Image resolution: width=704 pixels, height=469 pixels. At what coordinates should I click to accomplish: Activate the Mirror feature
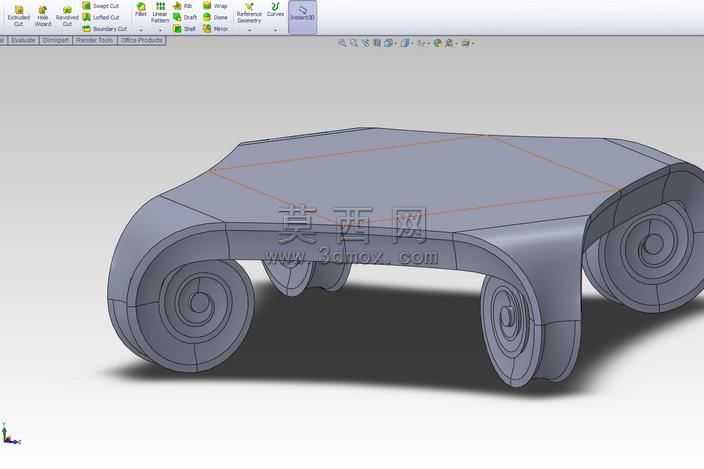click(216, 28)
